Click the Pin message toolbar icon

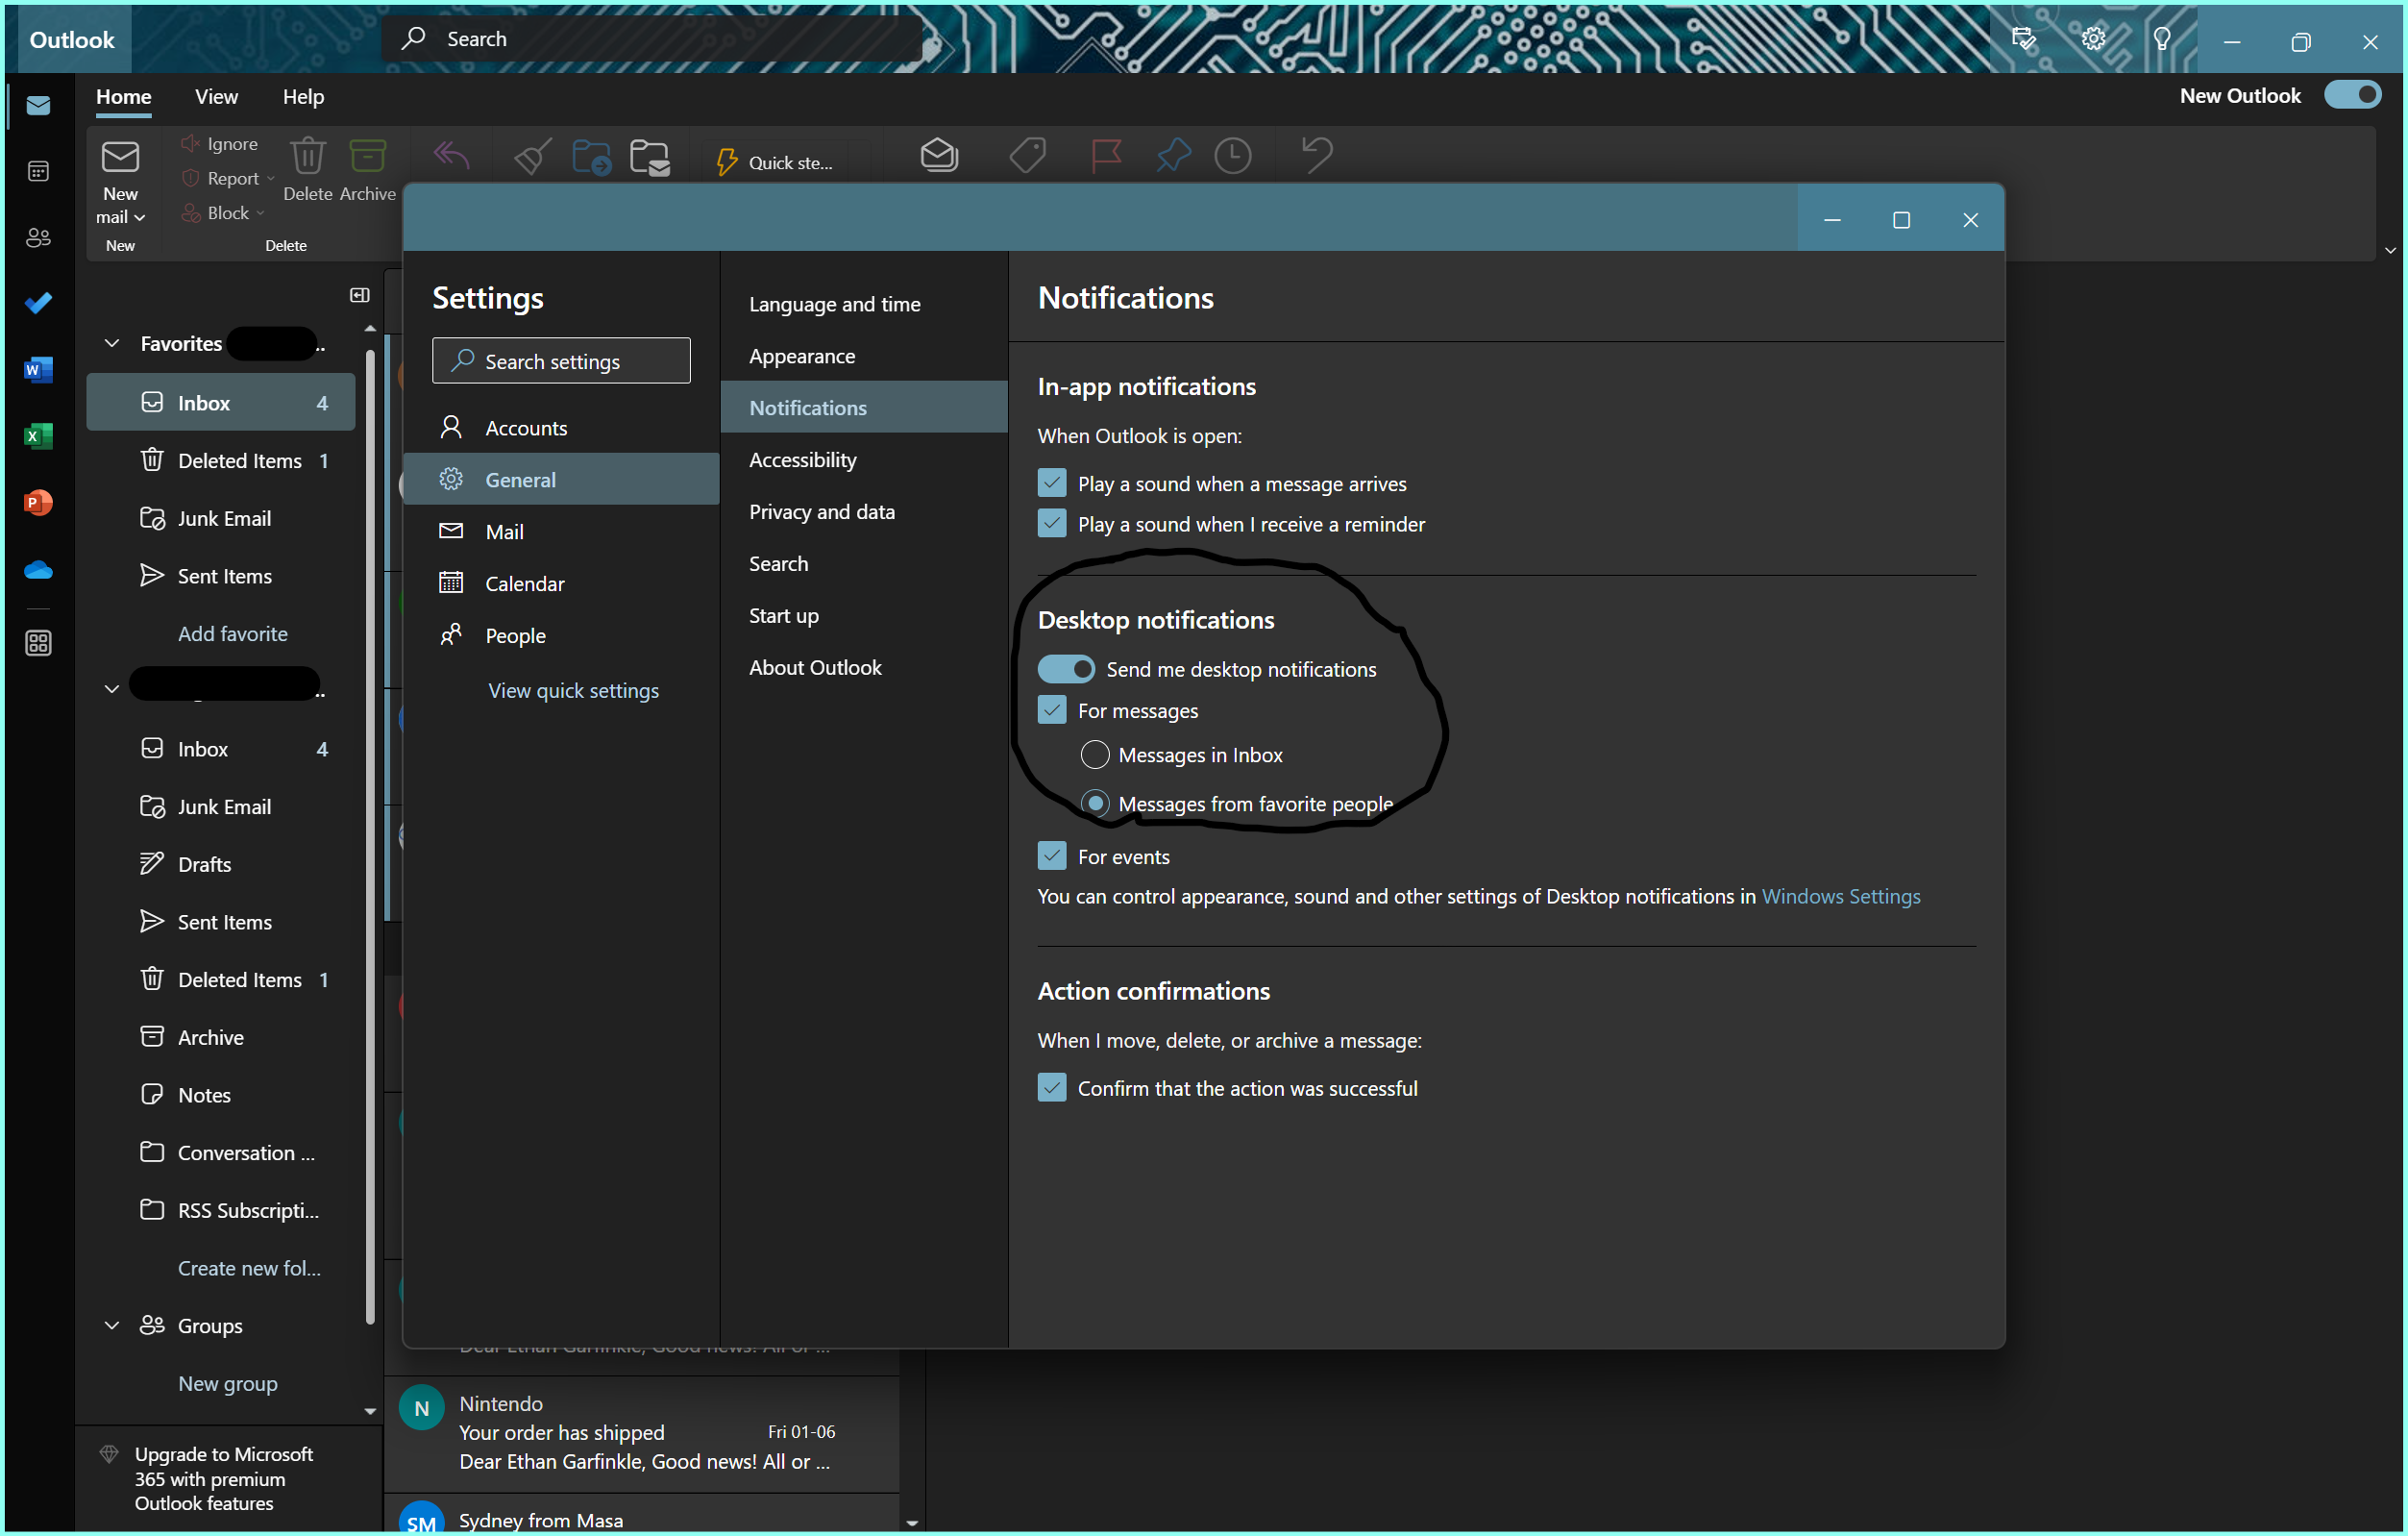[x=1172, y=156]
